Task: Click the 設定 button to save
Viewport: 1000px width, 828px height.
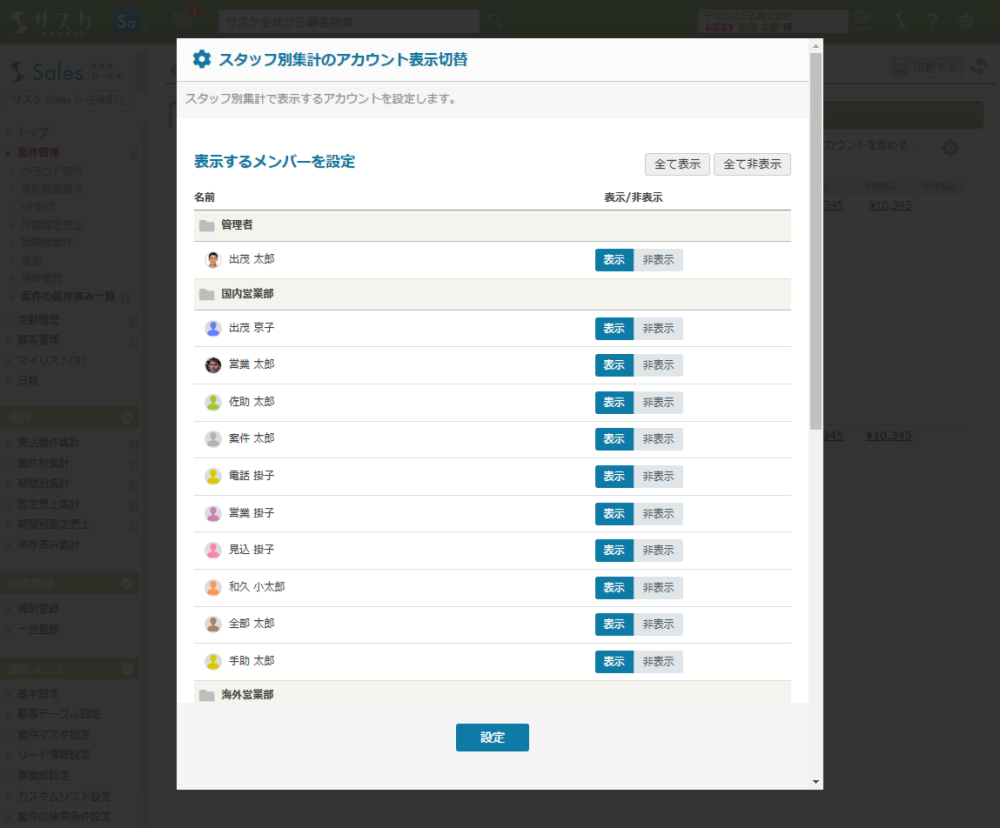Action: pyautogui.click(x=492, y=737)
